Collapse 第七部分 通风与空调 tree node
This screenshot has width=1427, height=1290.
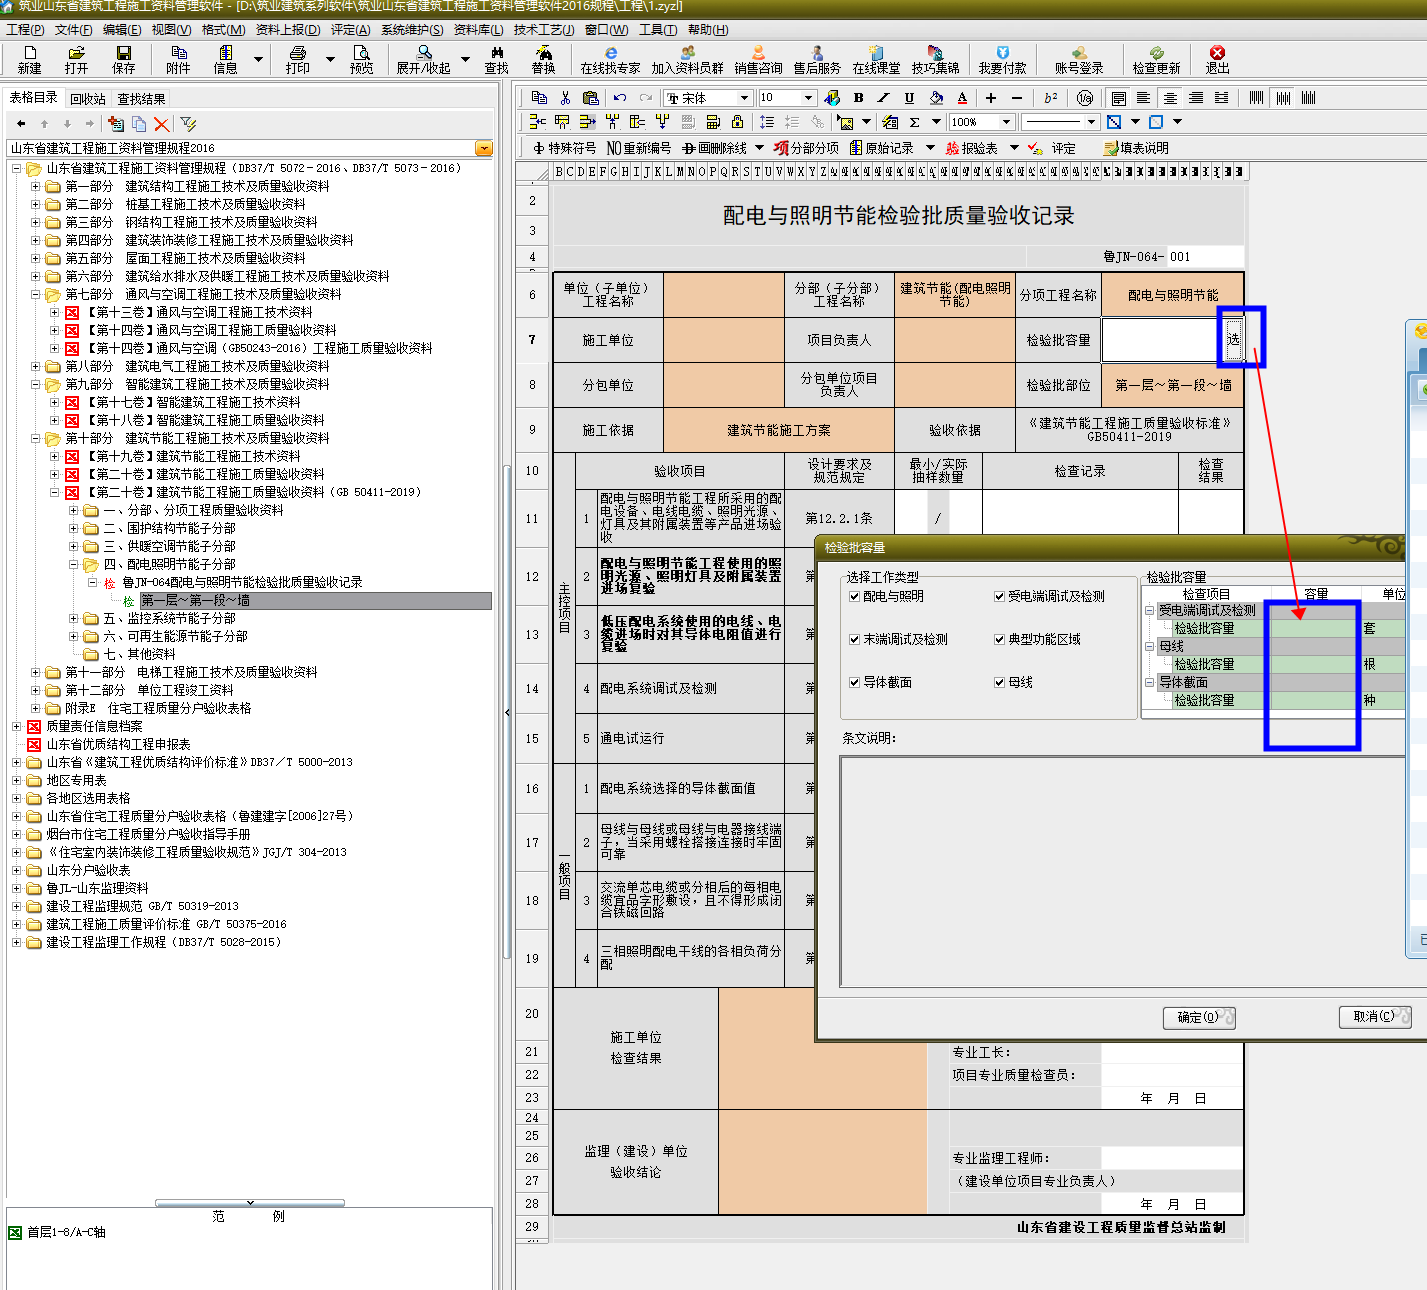pos(35,294)
